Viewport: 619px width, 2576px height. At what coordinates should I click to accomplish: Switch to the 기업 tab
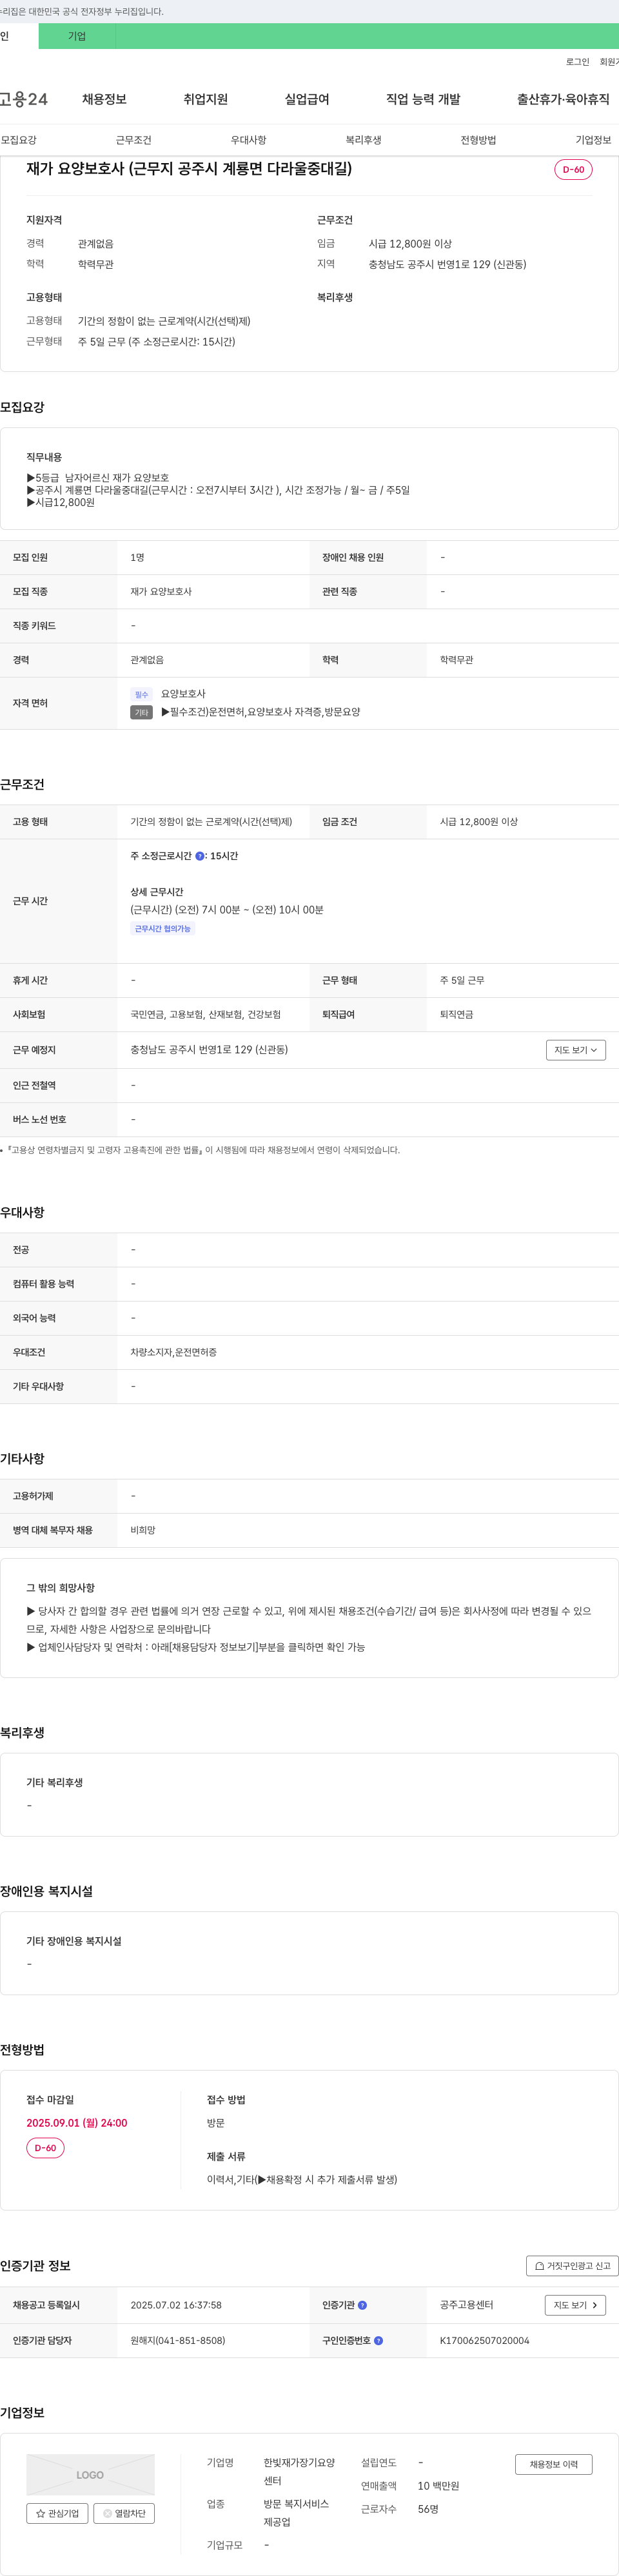[x=77, y=36]
